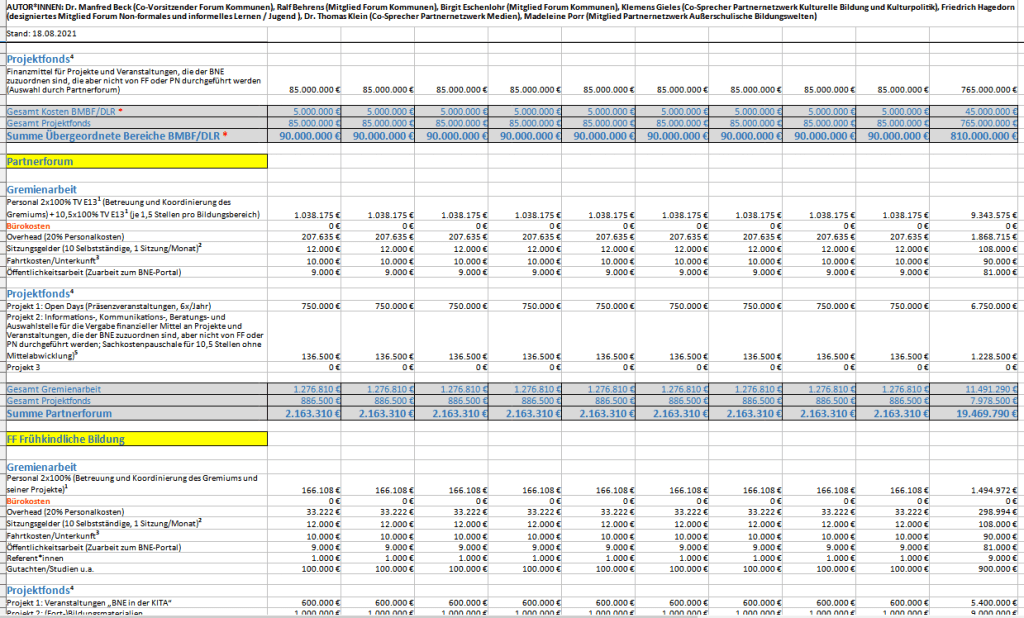
Task: Click the 6.750.000 € Open Days total
Action: [990, 305]
